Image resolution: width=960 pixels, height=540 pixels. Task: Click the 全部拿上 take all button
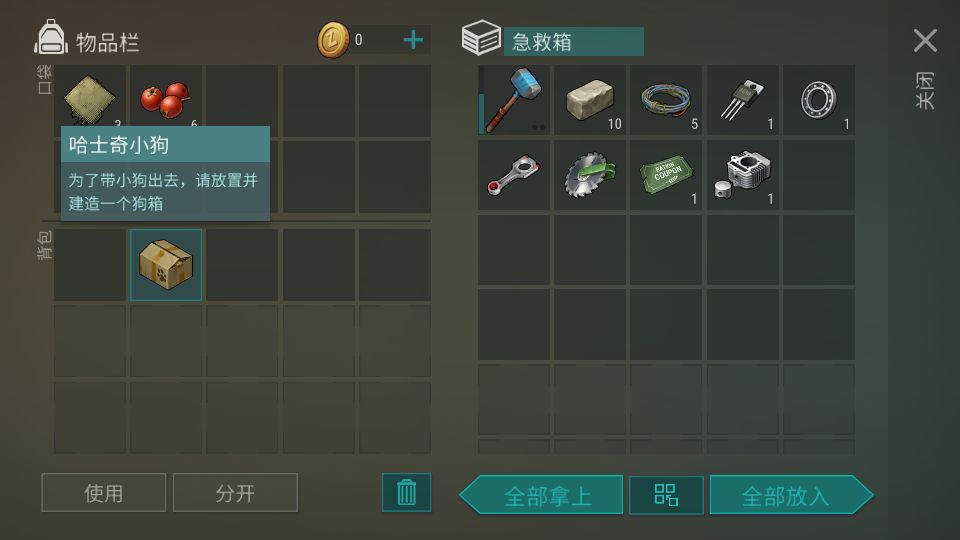pyautogui.click(x=541, y=495)
